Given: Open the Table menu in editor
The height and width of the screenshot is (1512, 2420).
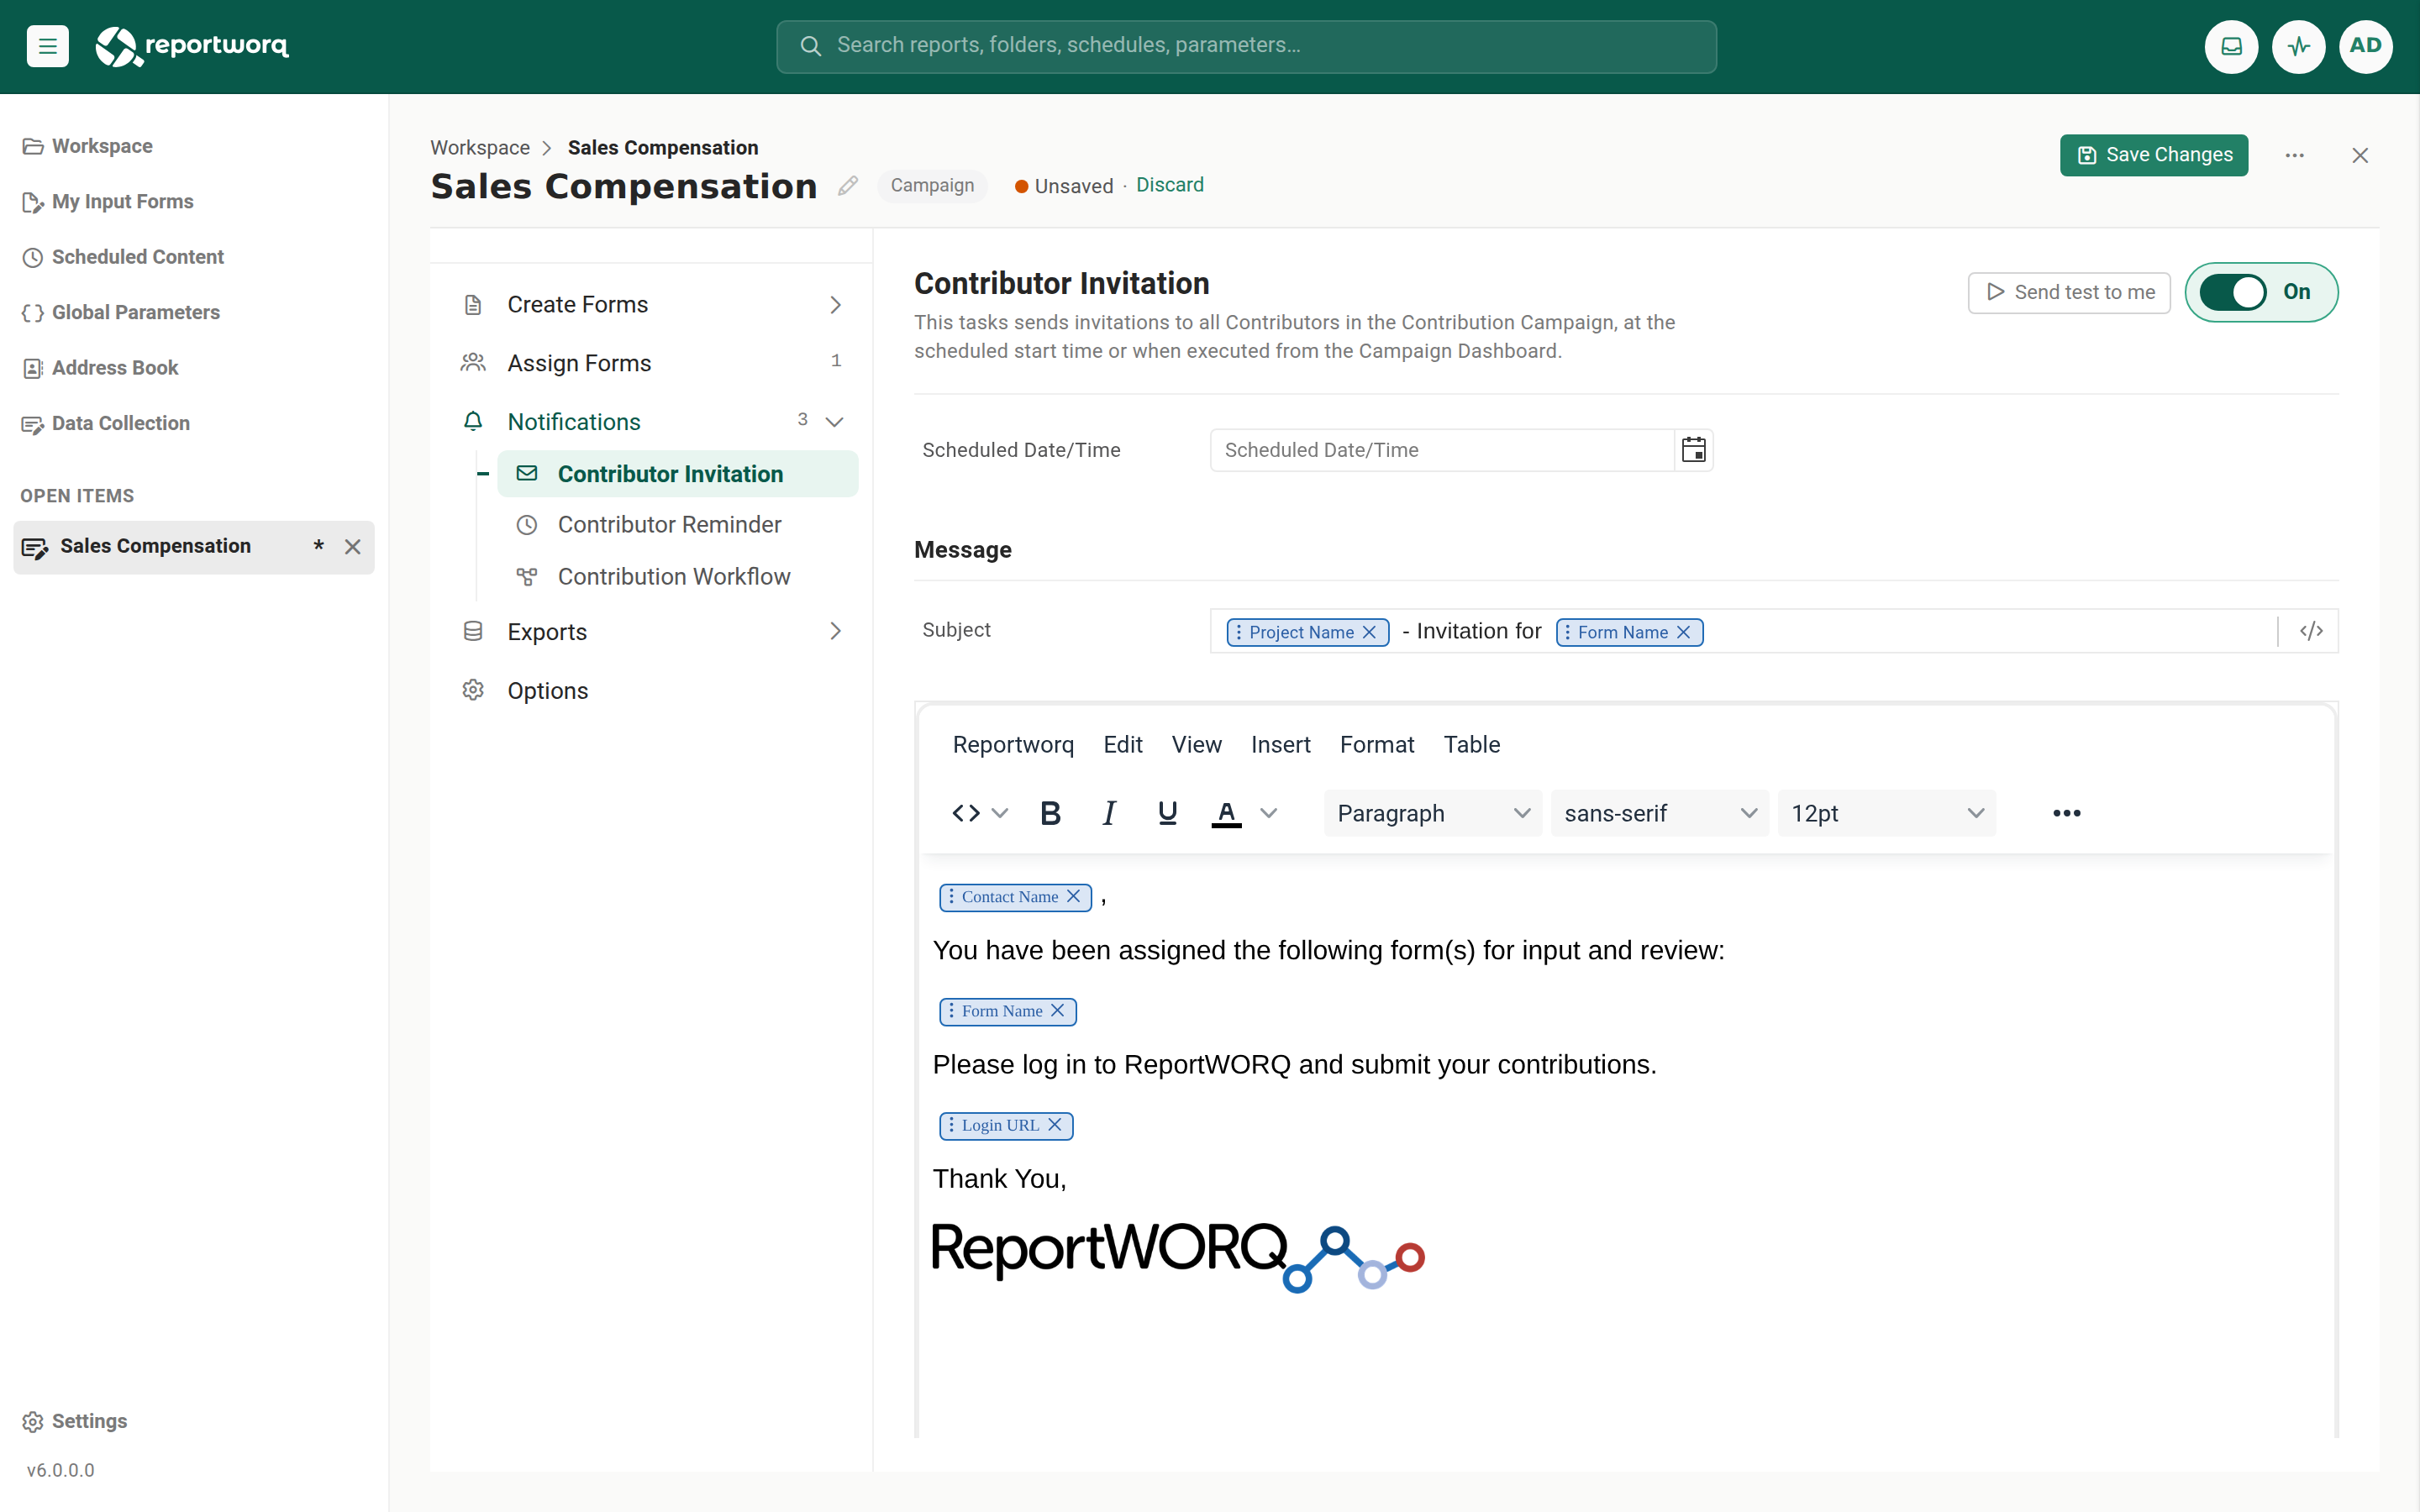Looking at the screenshot, I should tap(1471, 744).
